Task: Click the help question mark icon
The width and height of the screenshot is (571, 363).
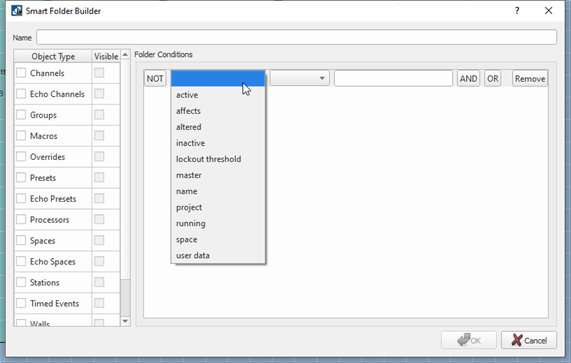Action: click(x=517, y=11)
